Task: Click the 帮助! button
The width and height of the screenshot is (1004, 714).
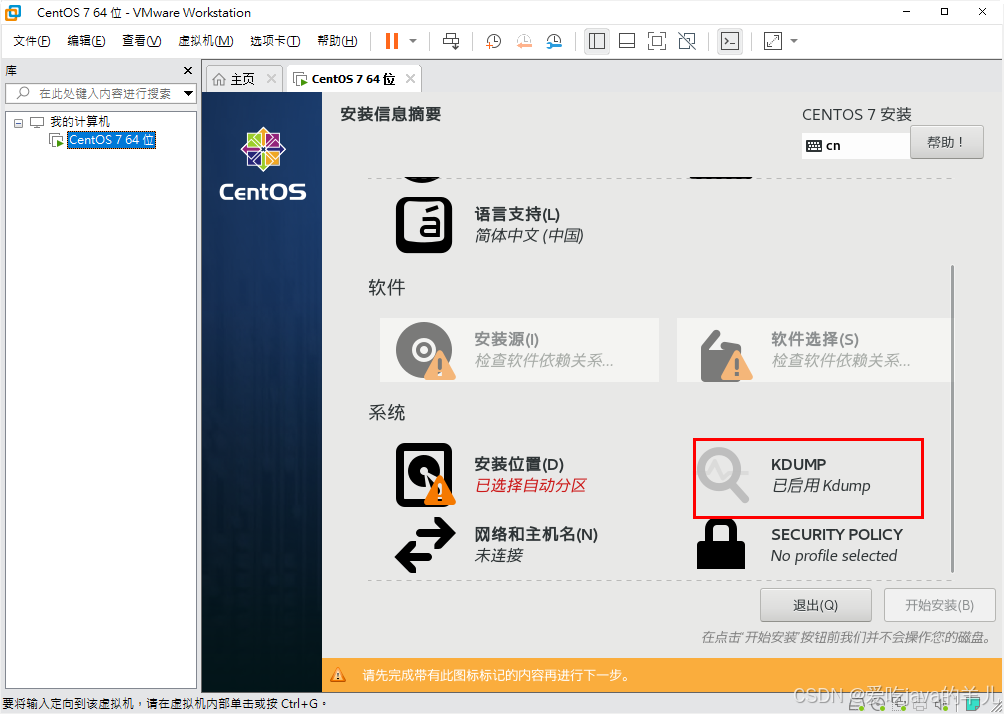Action: tap(946, 142)
